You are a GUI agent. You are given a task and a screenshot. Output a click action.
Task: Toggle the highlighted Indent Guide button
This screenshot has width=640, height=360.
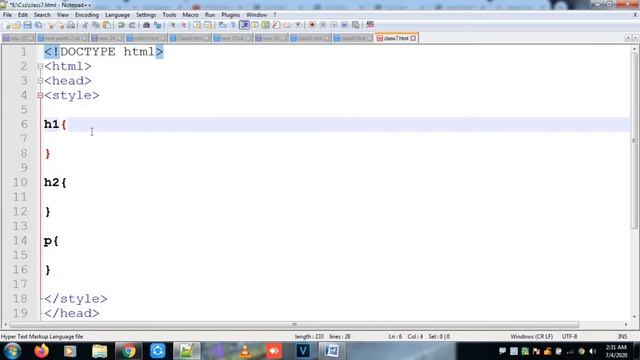(244, 25)
